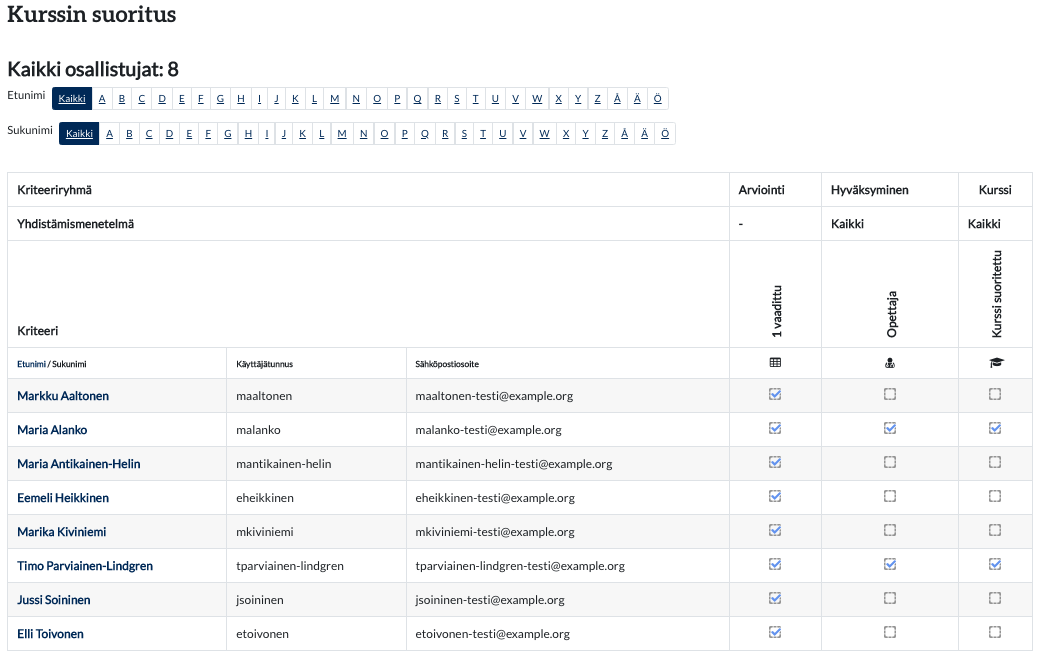The height and width of the screenshot is (660, 1040).
Task: Click the rotated 1 vaadittu criterion label
Action: [777, 311]
